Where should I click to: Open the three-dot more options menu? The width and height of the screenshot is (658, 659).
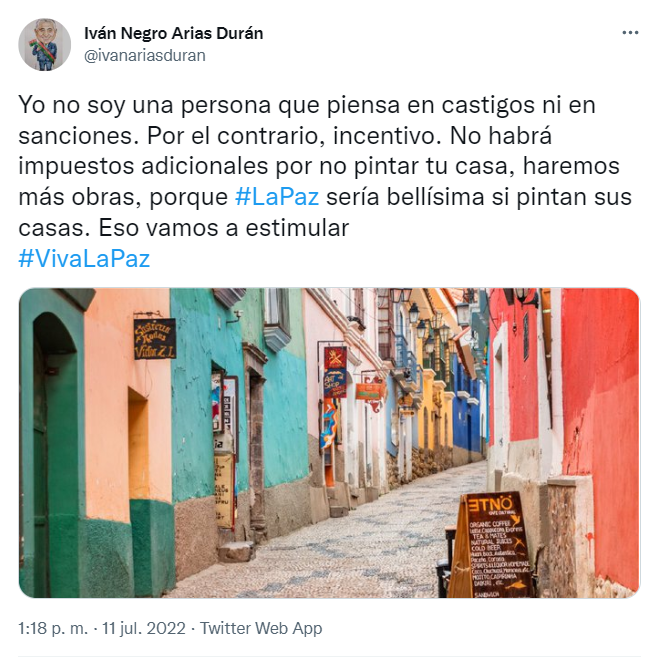pyautogui.click(x=630, y=33)
